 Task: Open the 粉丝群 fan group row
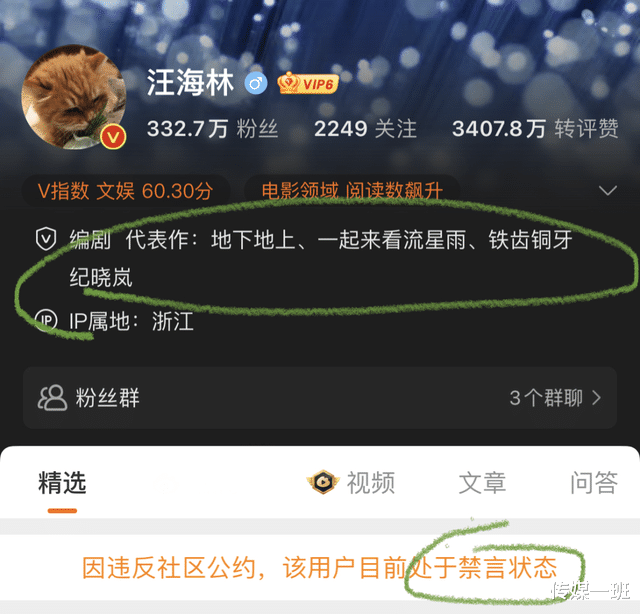tap(320, 398)
